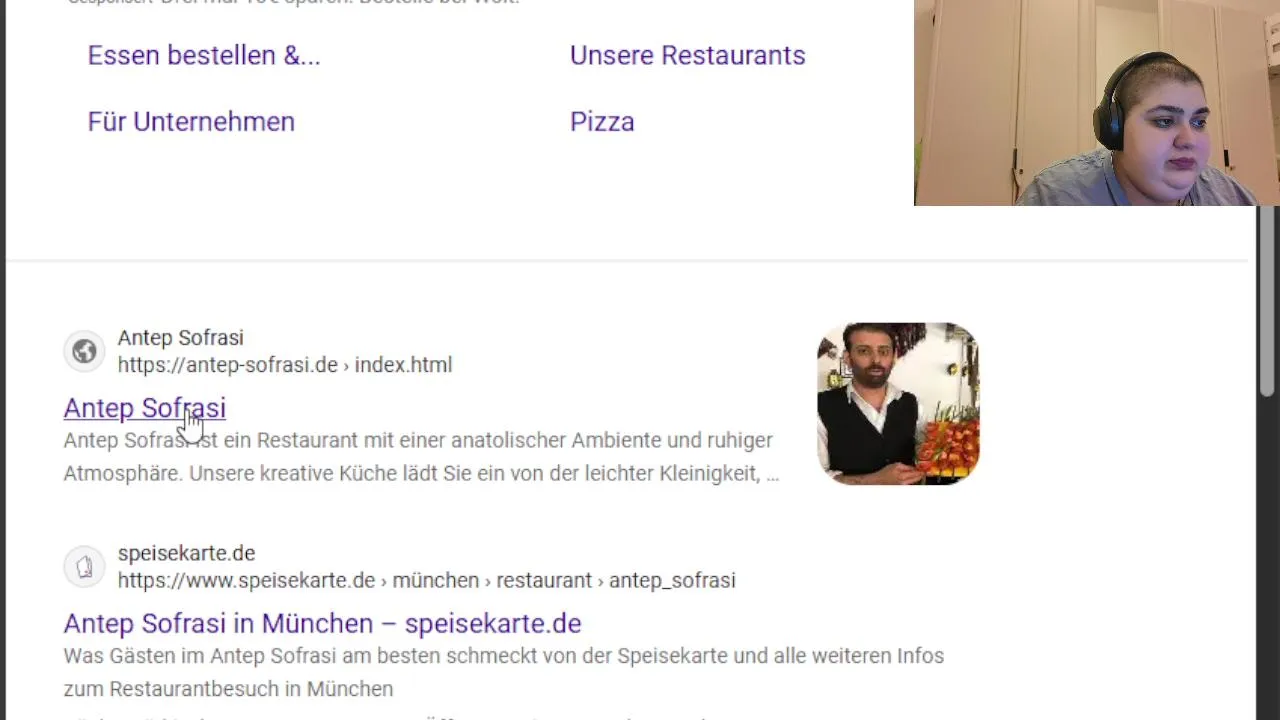Viewport: 1280px width, 720px height.
Task: Open the restaurant thumbnail showing man with skewers
Action: [x=898, y=403]
